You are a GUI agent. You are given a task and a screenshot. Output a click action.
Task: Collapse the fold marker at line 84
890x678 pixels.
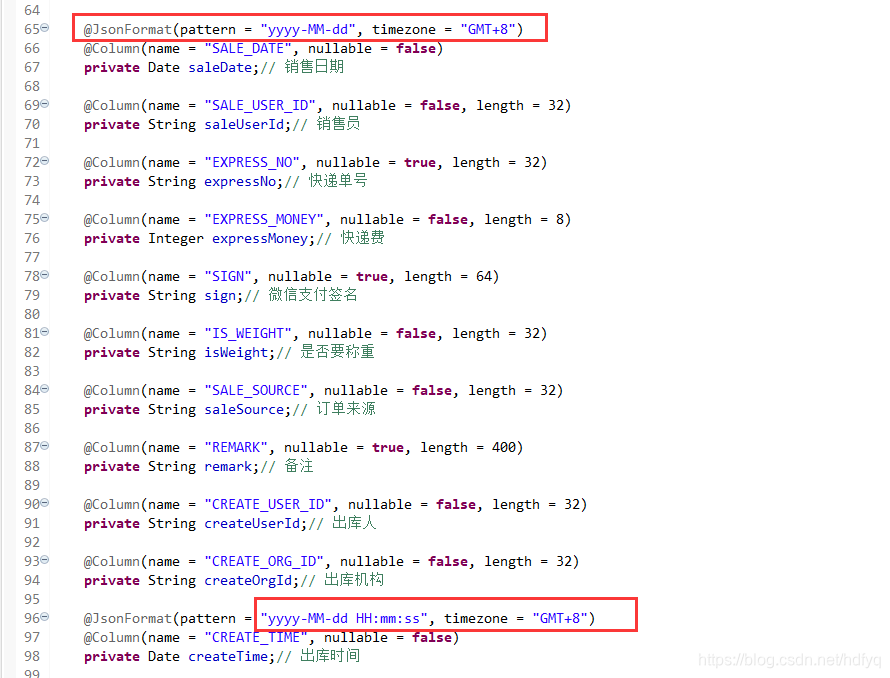coord(45,388)
